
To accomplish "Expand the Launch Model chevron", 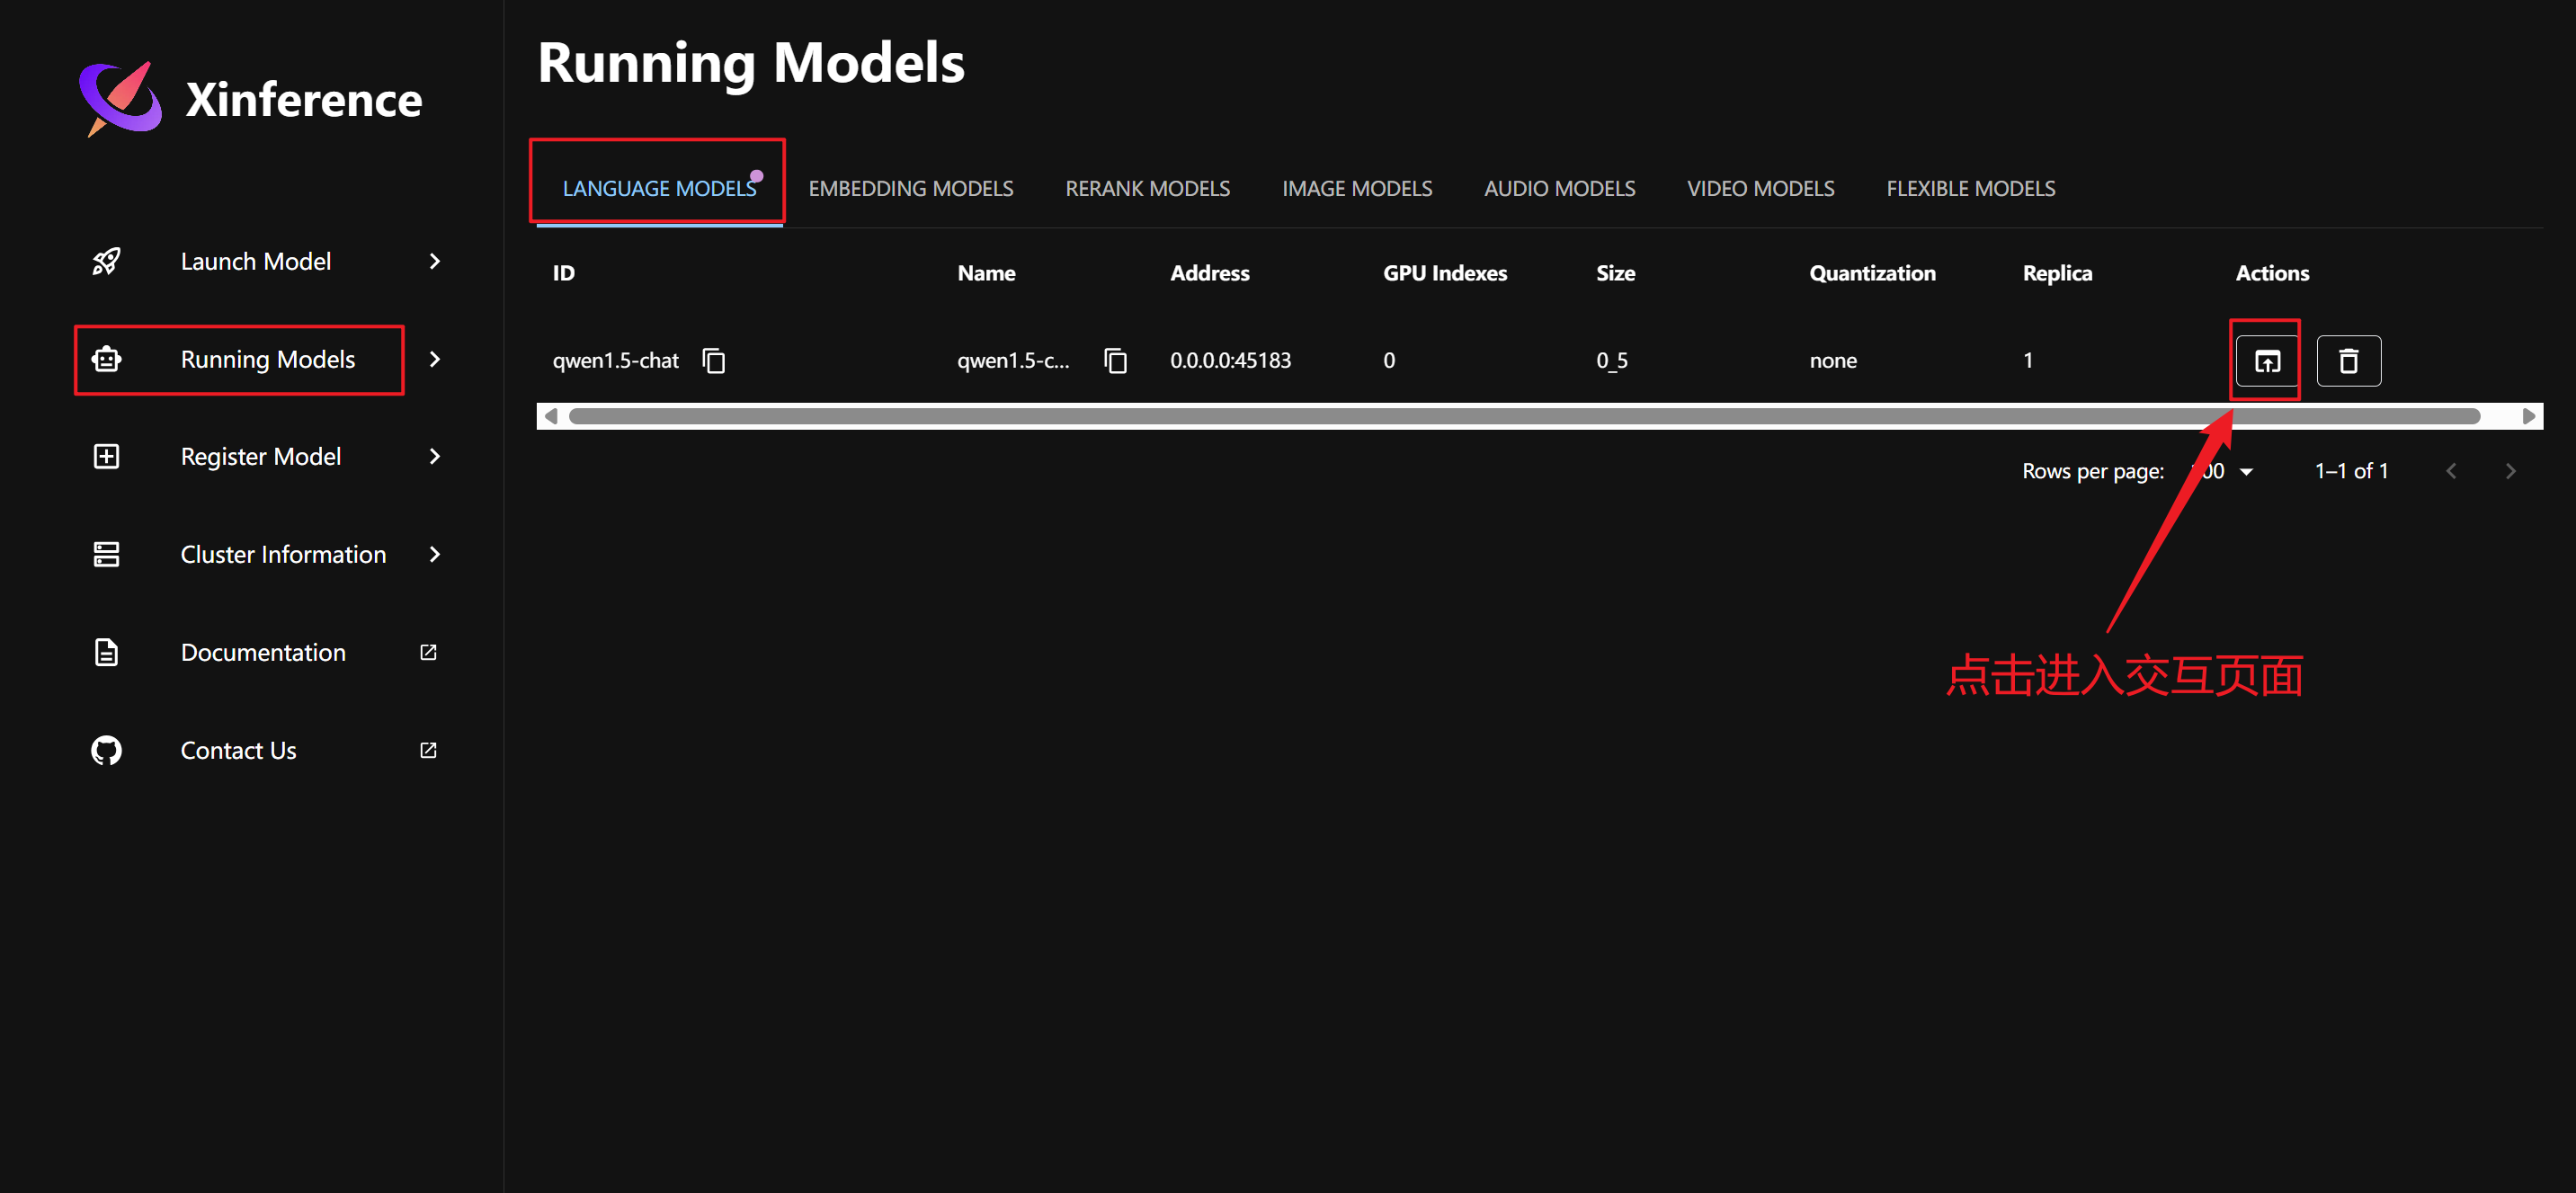I will click(x=434, y=261).
